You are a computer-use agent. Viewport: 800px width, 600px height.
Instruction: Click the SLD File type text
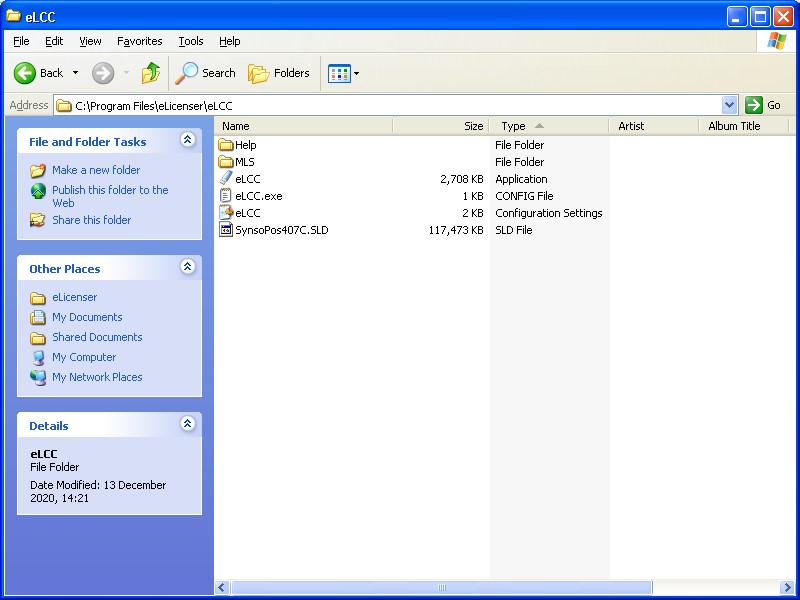tap(513, 230)
